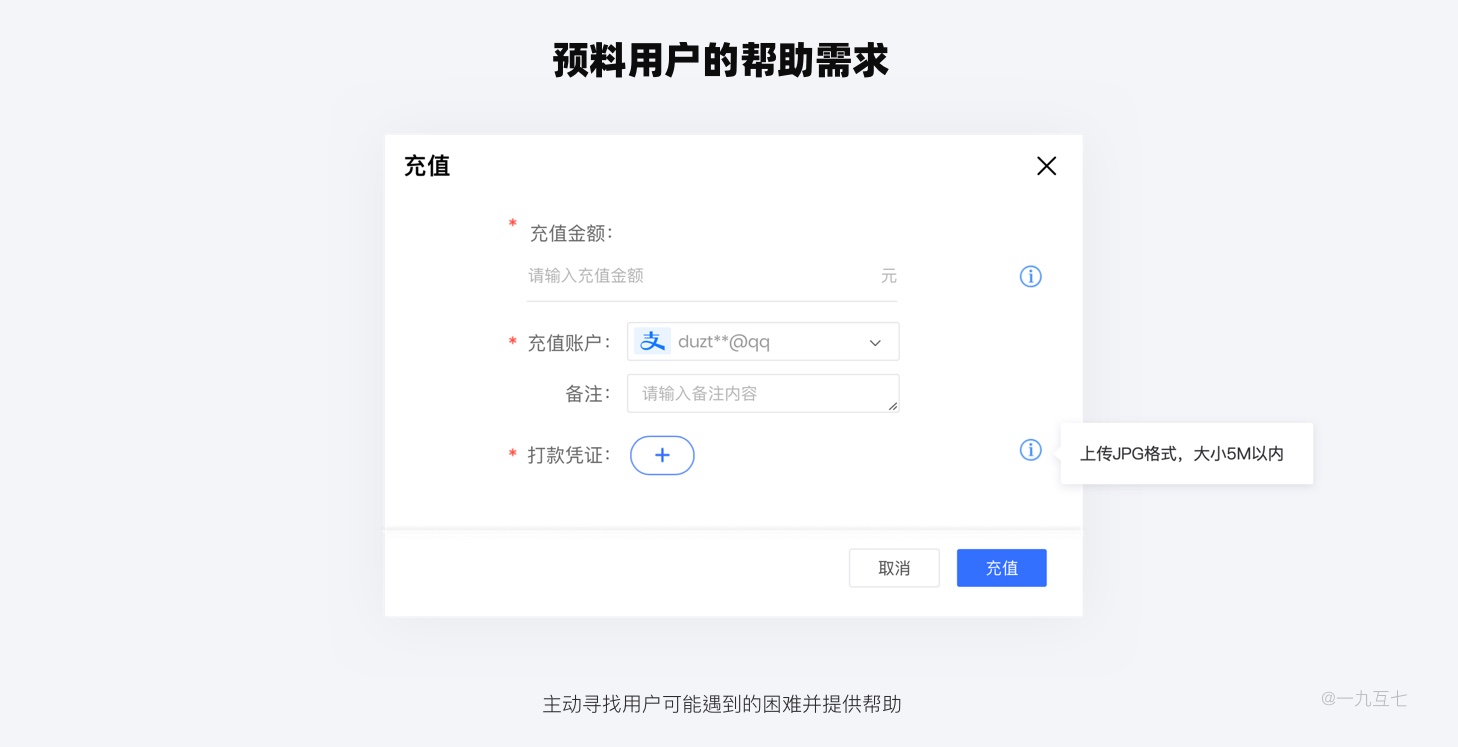The height and width of the screenshot is (747, 1458).
Task: Click the info icon next to 打款凭证
Action: pyautogui.click(x=1030, y=450)
